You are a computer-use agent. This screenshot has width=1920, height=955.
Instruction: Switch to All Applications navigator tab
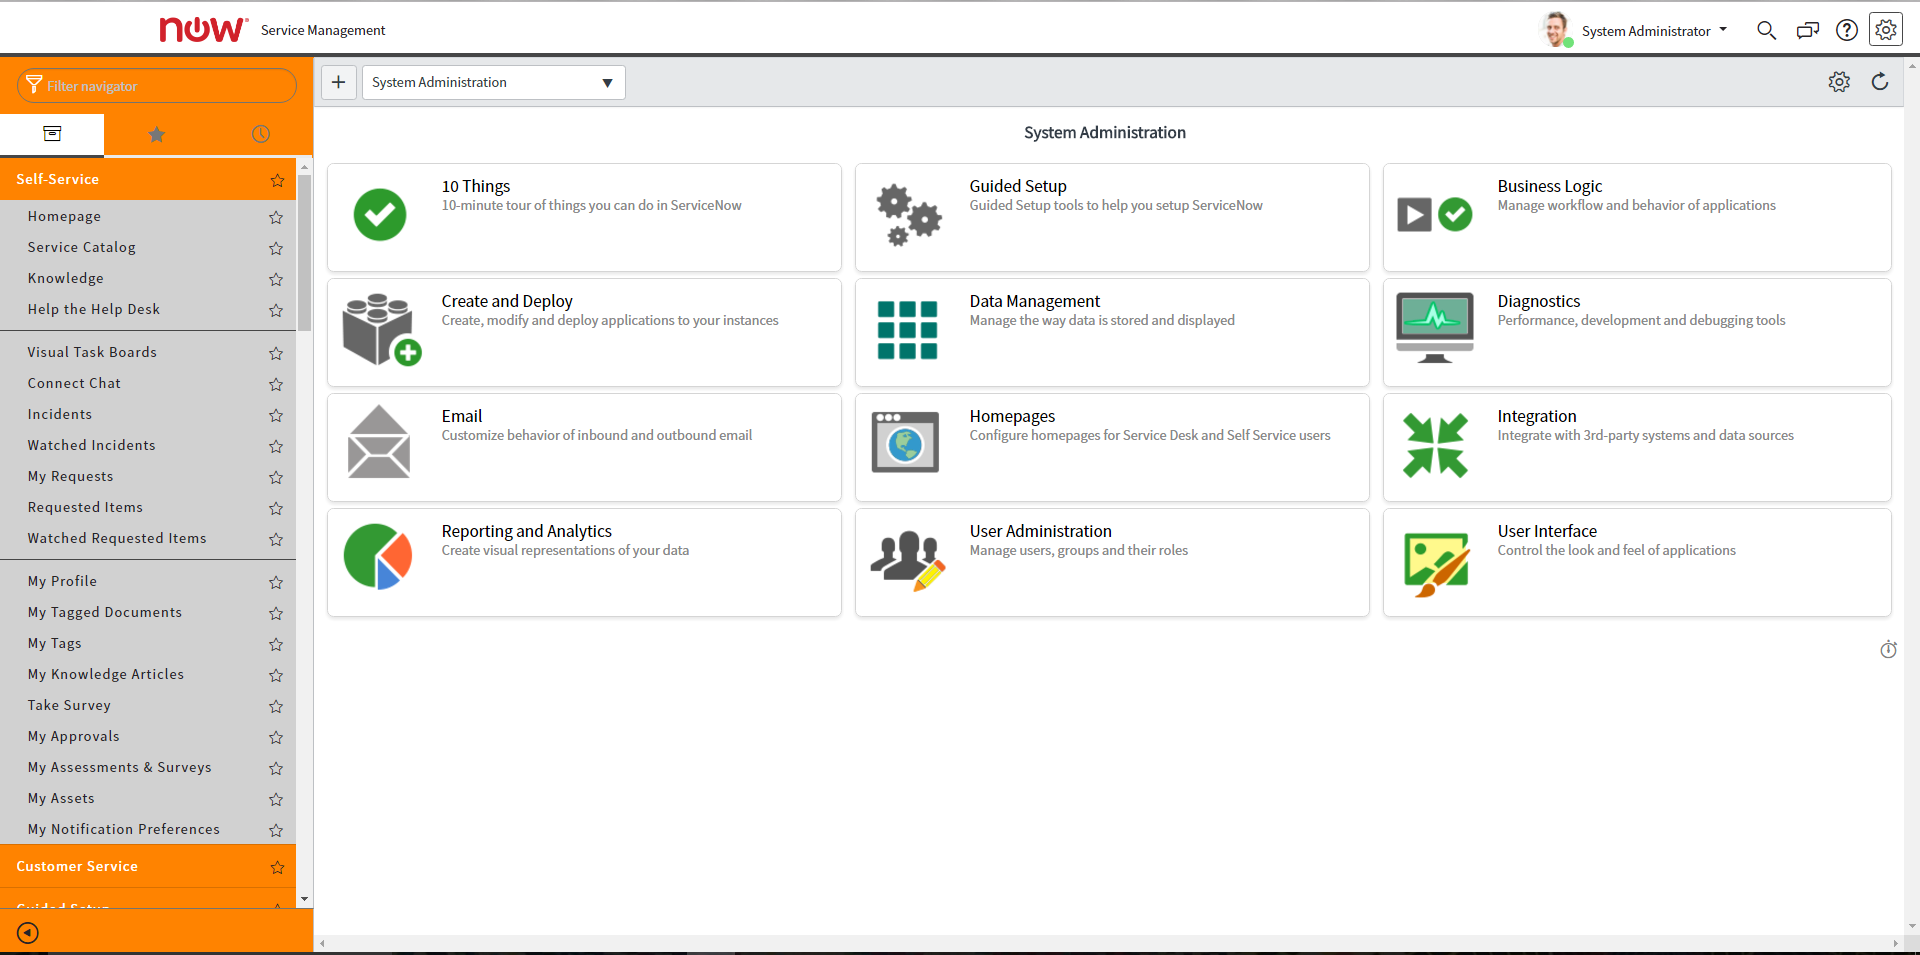[x=52, y=134]
